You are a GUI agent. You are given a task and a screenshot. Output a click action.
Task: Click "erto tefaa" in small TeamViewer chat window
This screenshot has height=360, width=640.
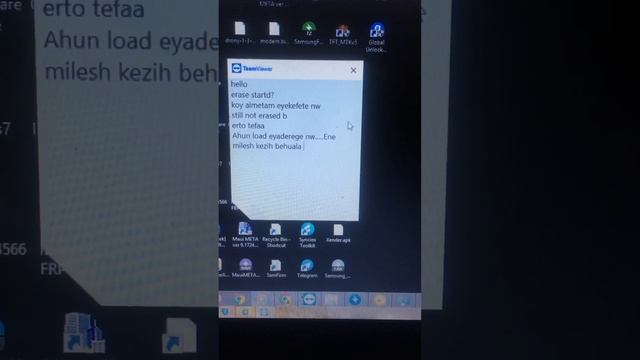248,126
